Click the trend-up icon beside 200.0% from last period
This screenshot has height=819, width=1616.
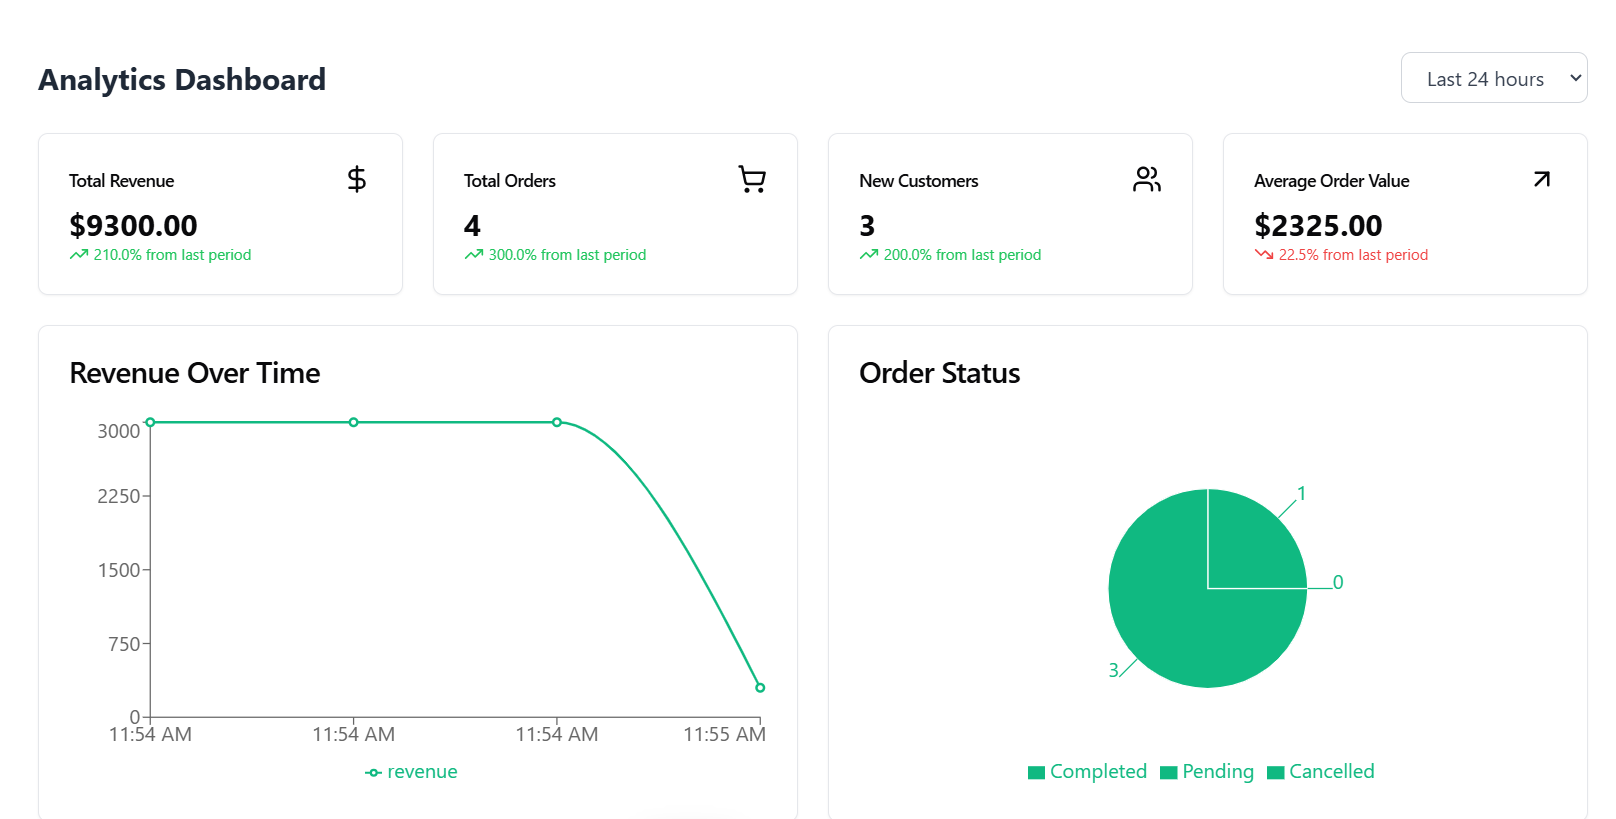pyautogui.click(x=869, y=255)
